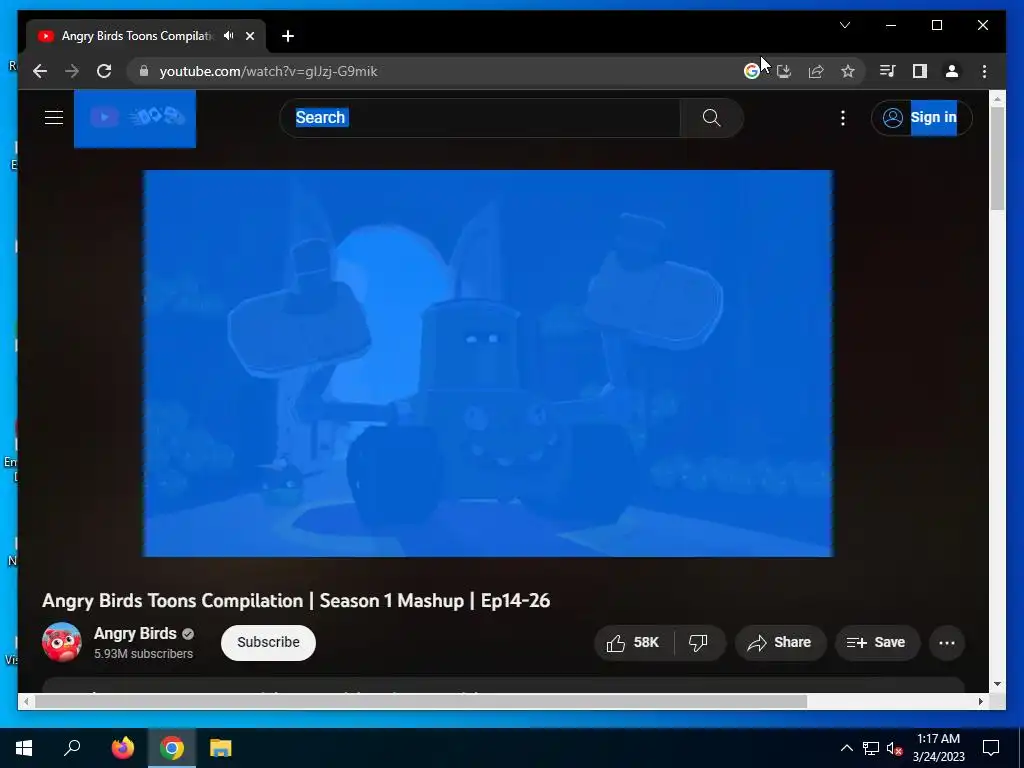1024x768 pixels.
Task: Focus the YouTube Search input field
Action: pos(480,118)
